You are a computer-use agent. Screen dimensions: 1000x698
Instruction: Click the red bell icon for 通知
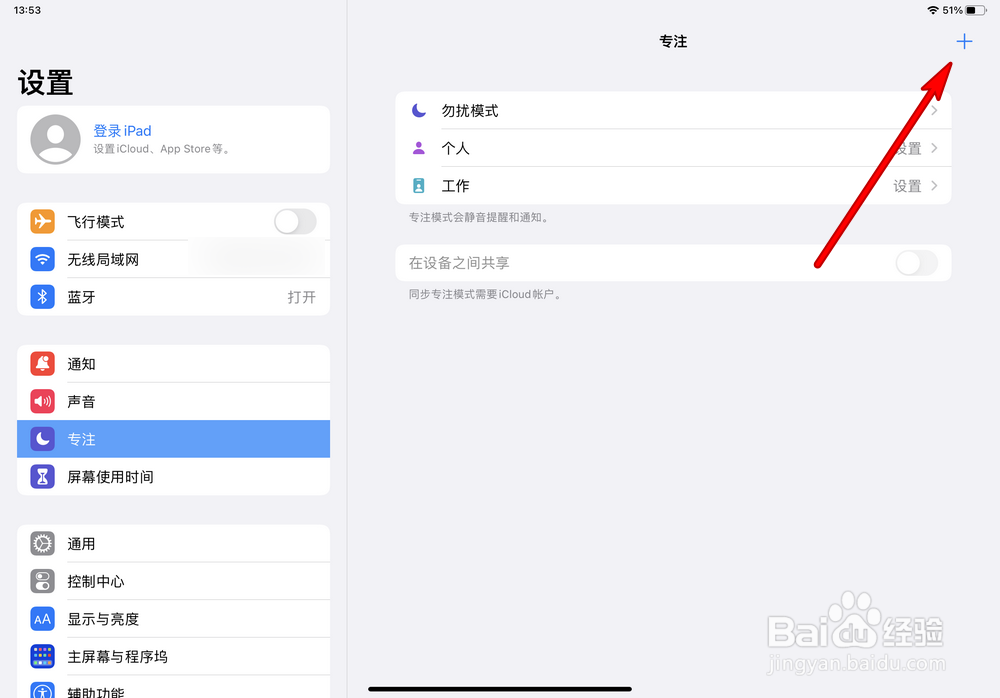[x=42, y=364]
